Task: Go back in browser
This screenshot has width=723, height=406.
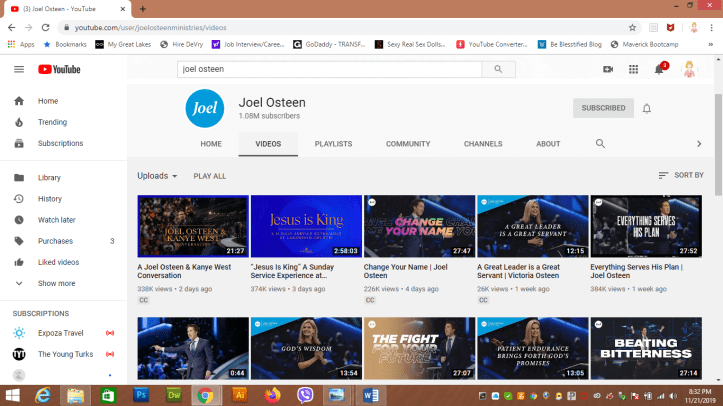Action: coord(12,28)
